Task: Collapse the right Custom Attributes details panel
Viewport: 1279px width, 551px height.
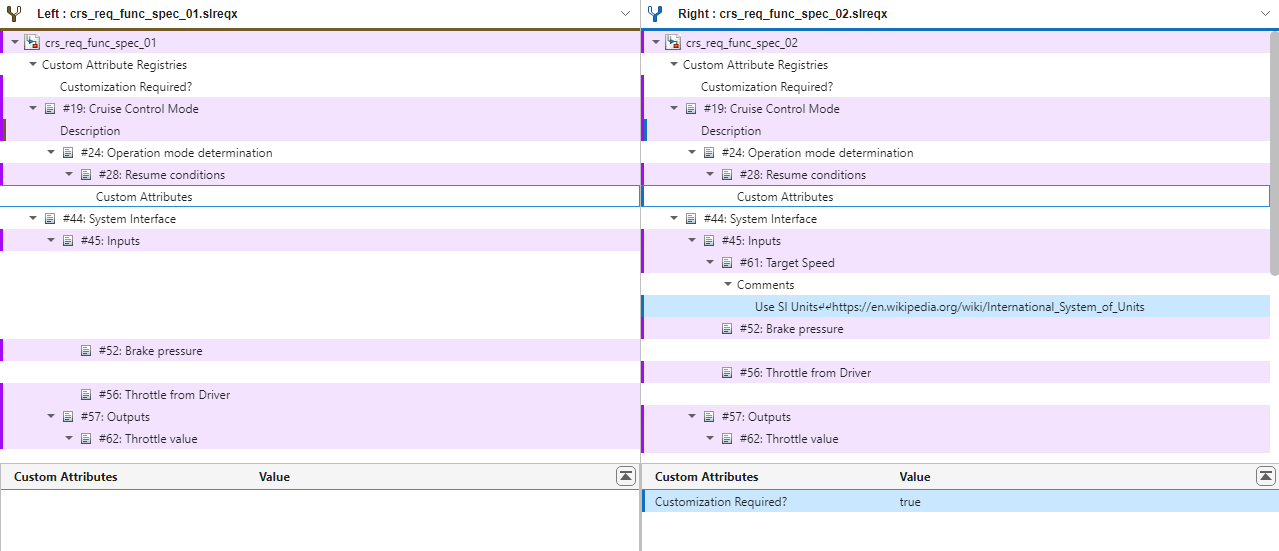Action: 1266,476
